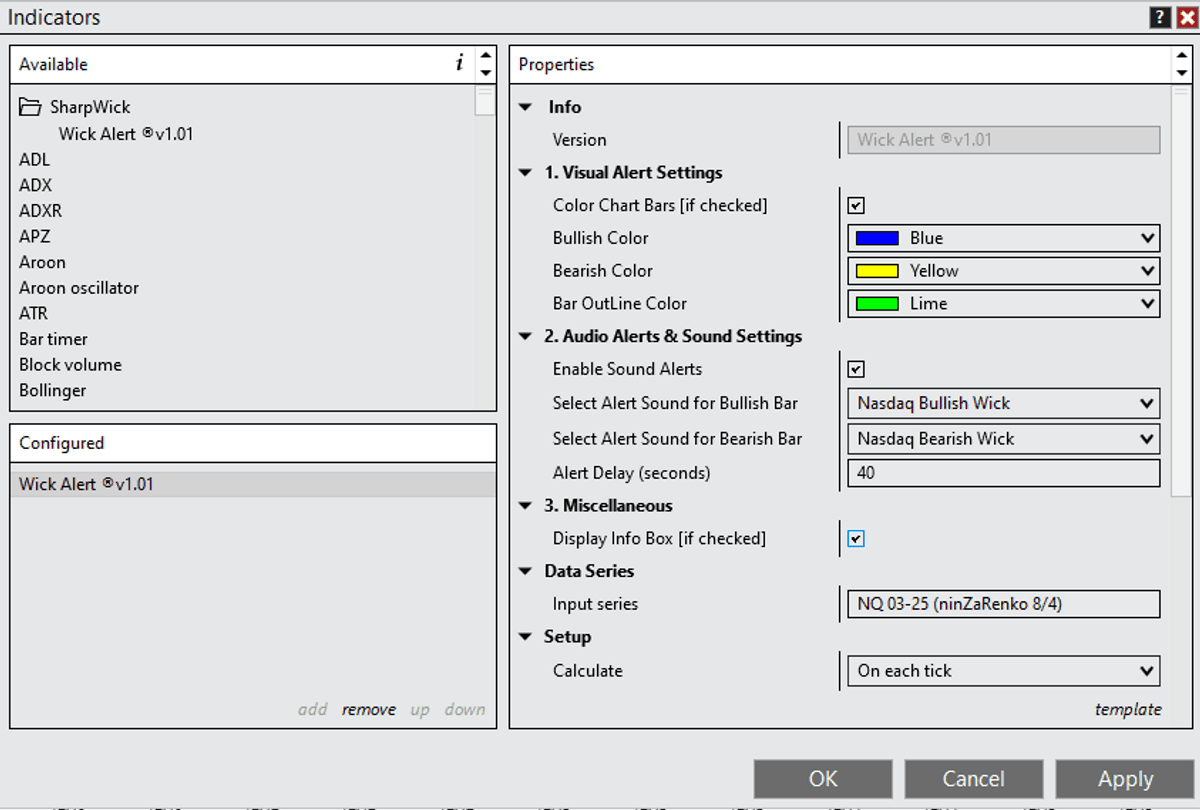1200x810 pixels.
Task: Open the Calculate dropdown
Action: tap(1003, 671)
